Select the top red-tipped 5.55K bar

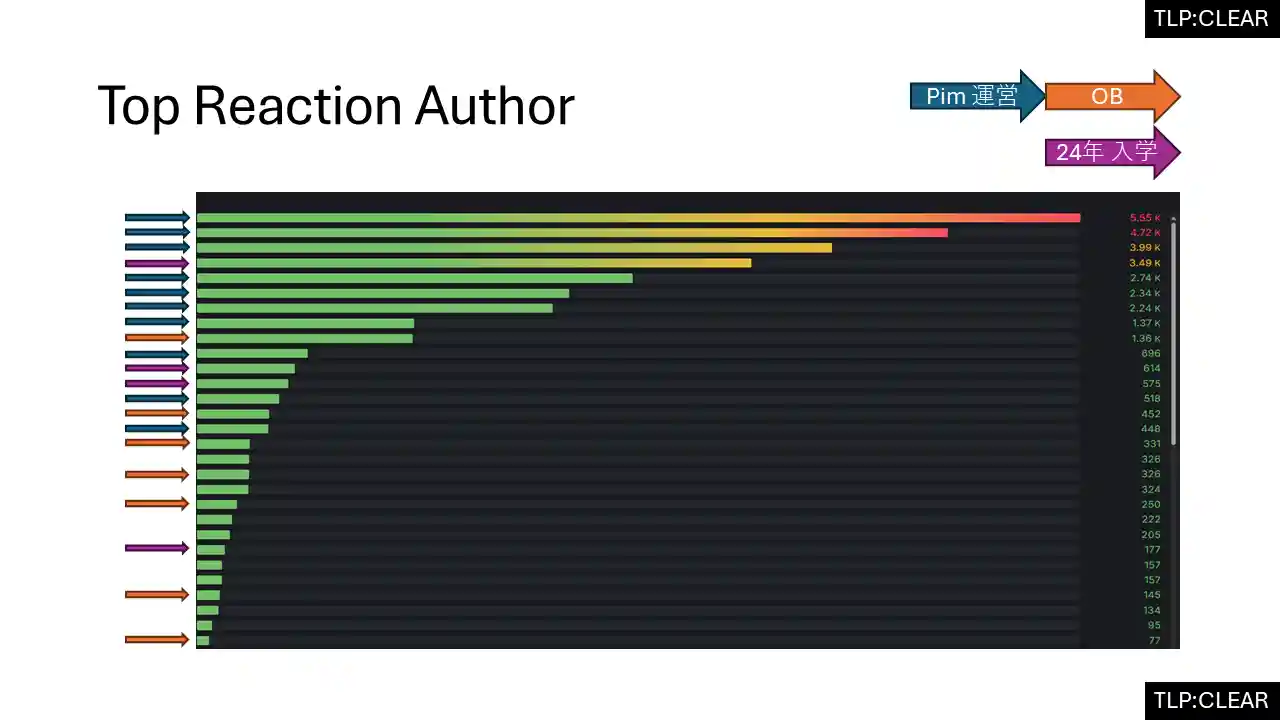coord(638,217)
